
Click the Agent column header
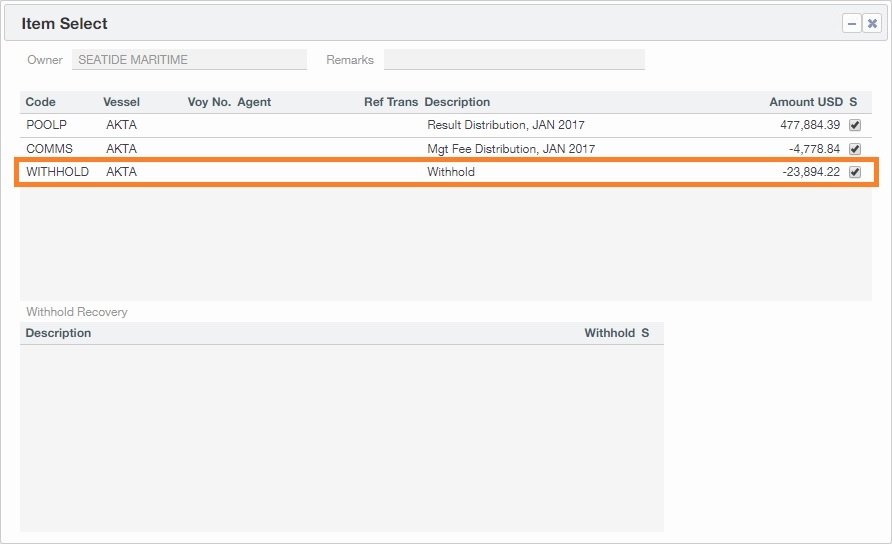point(254,102)
